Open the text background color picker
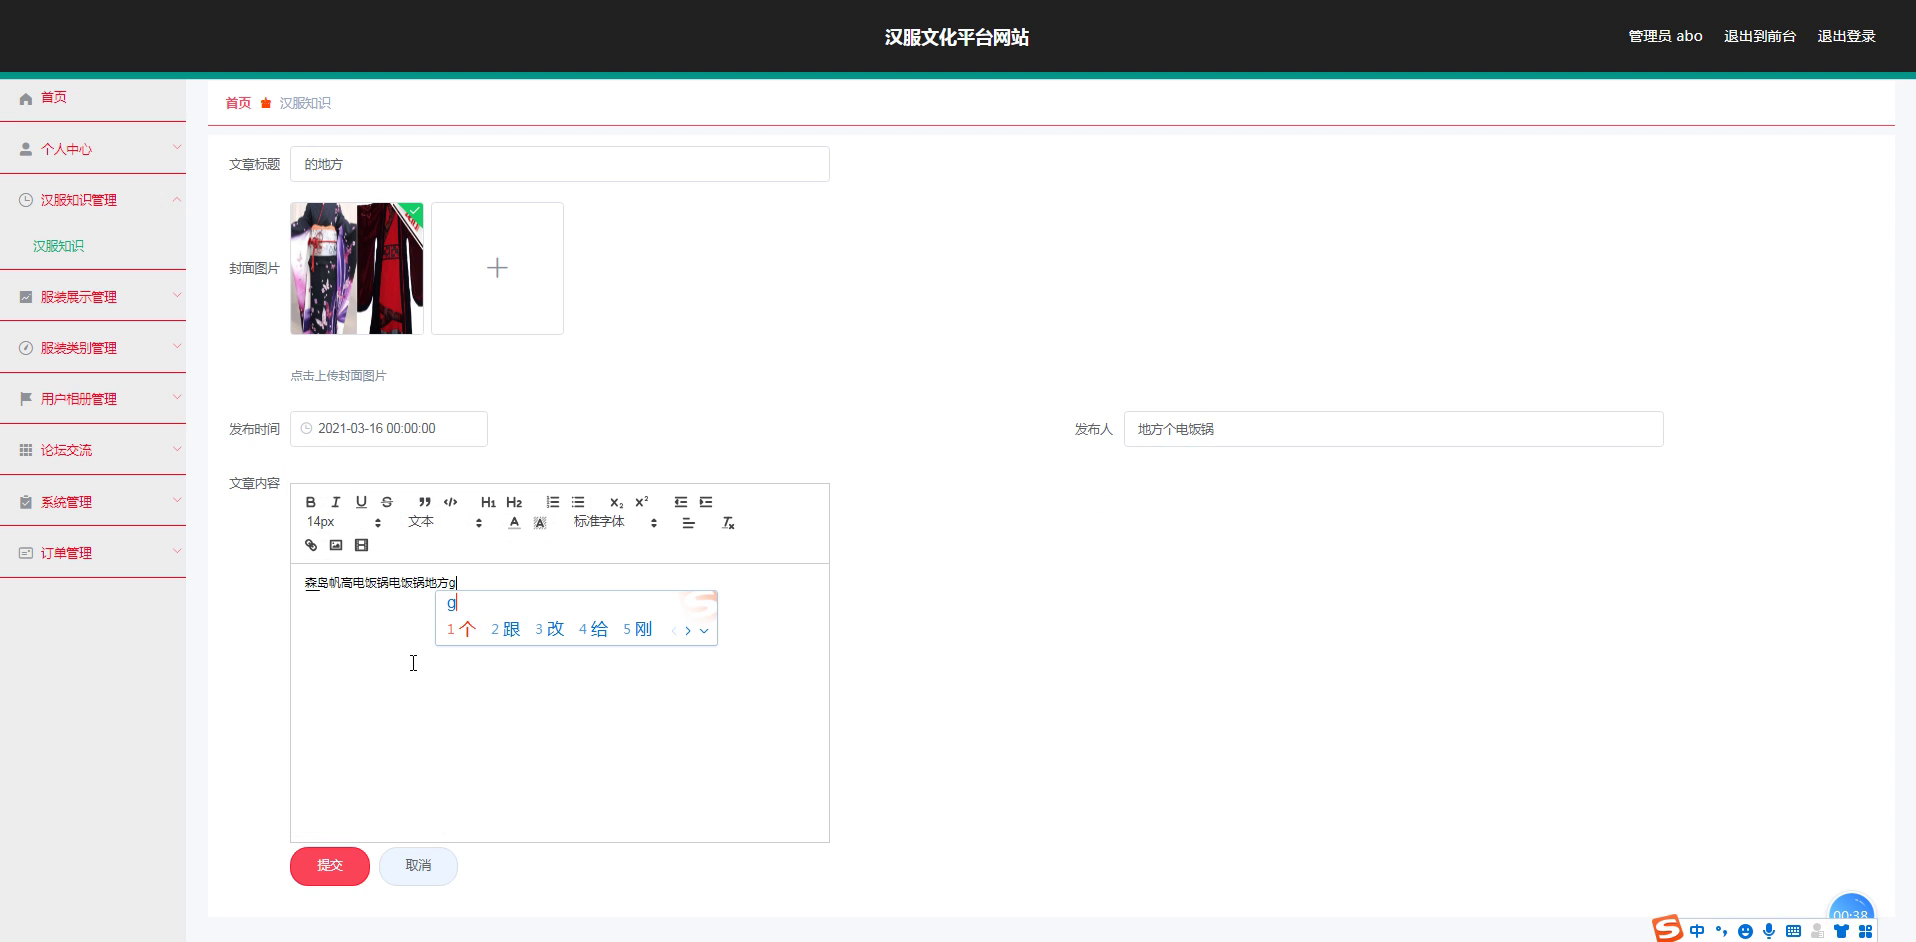 pyautogui.click(x=540, y=522)
